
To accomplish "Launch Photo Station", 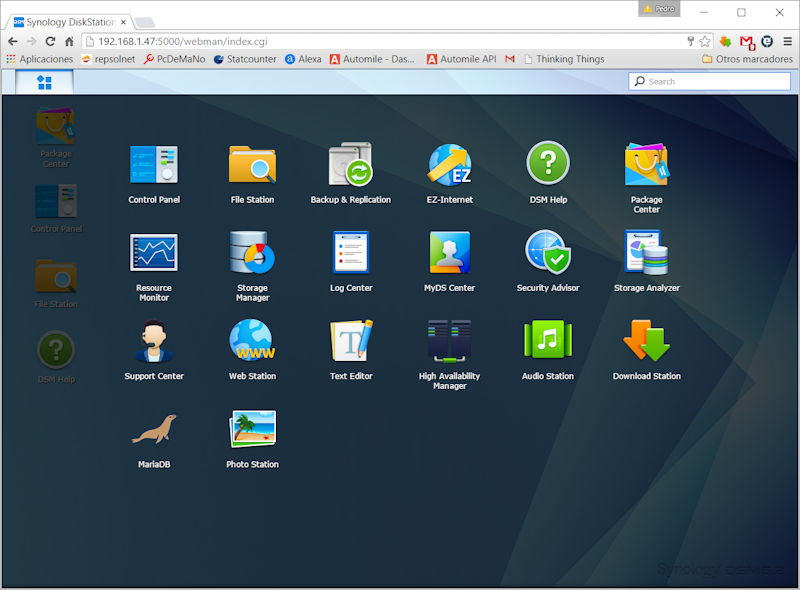I will [x=253, y=440].
